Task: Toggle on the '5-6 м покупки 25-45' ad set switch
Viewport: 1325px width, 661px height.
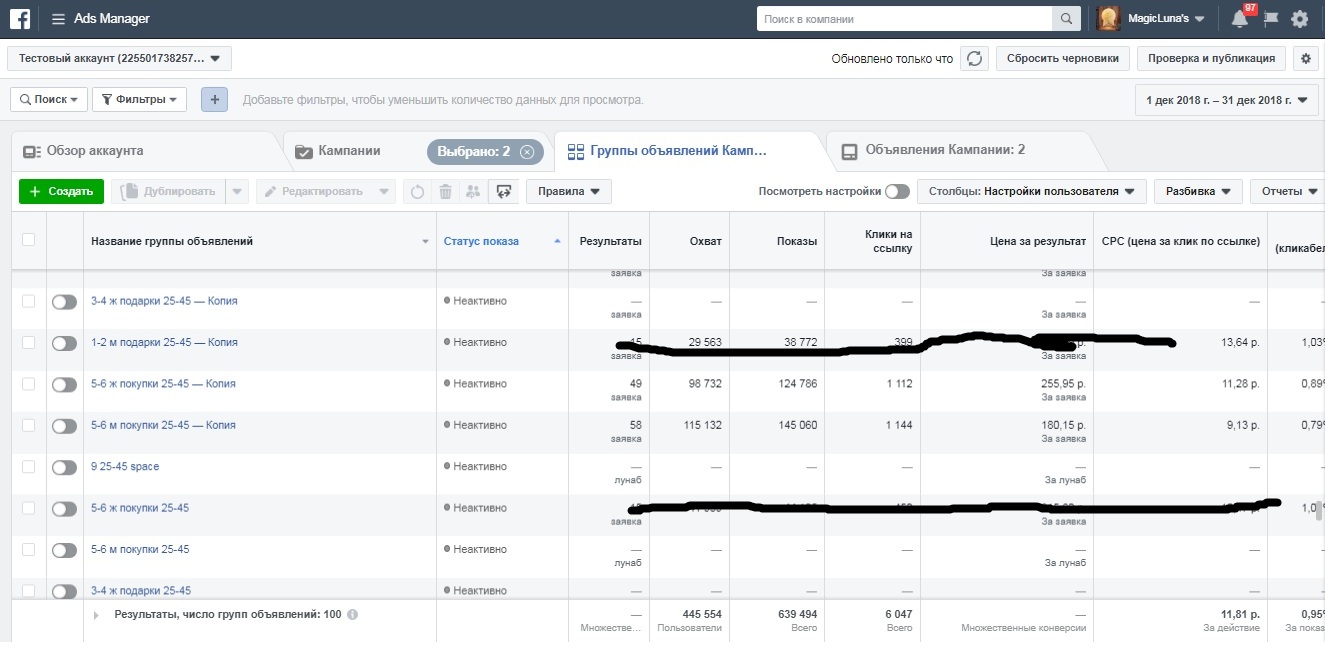Action: coord(64,550)
